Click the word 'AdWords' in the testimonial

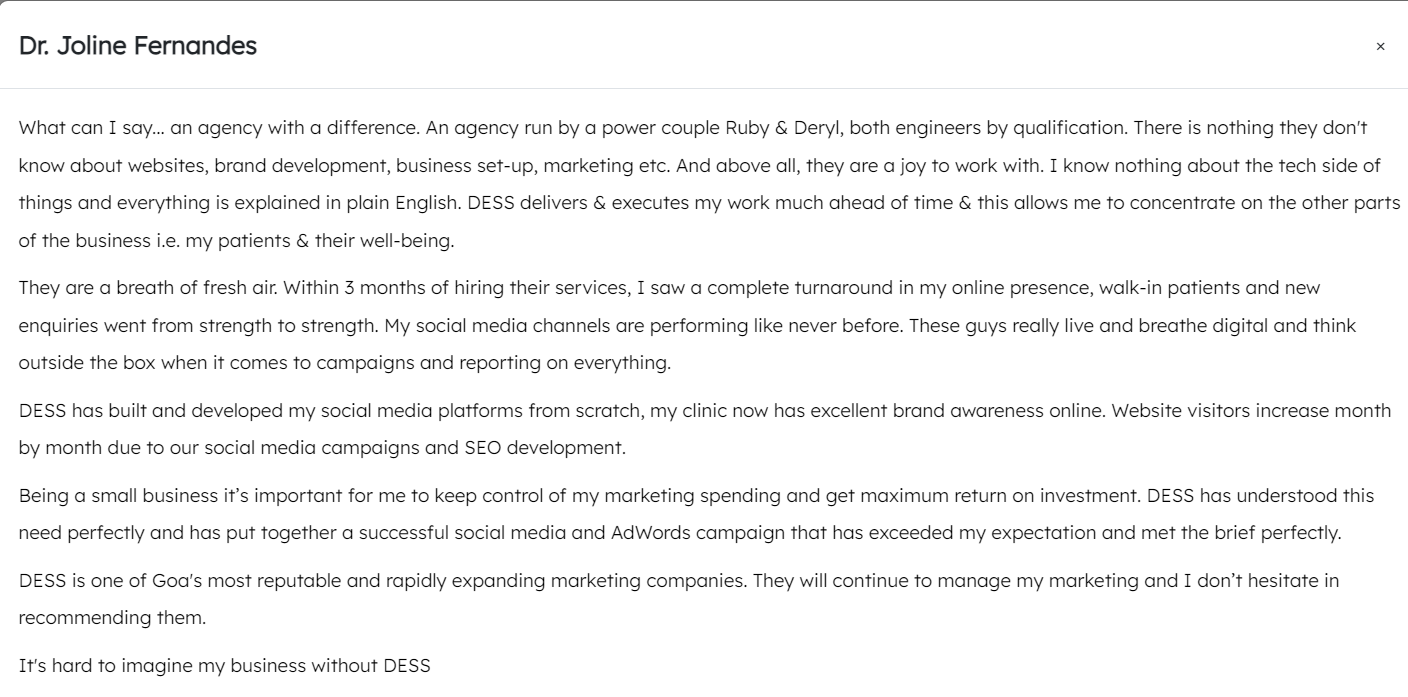click(x=650, y=533)
